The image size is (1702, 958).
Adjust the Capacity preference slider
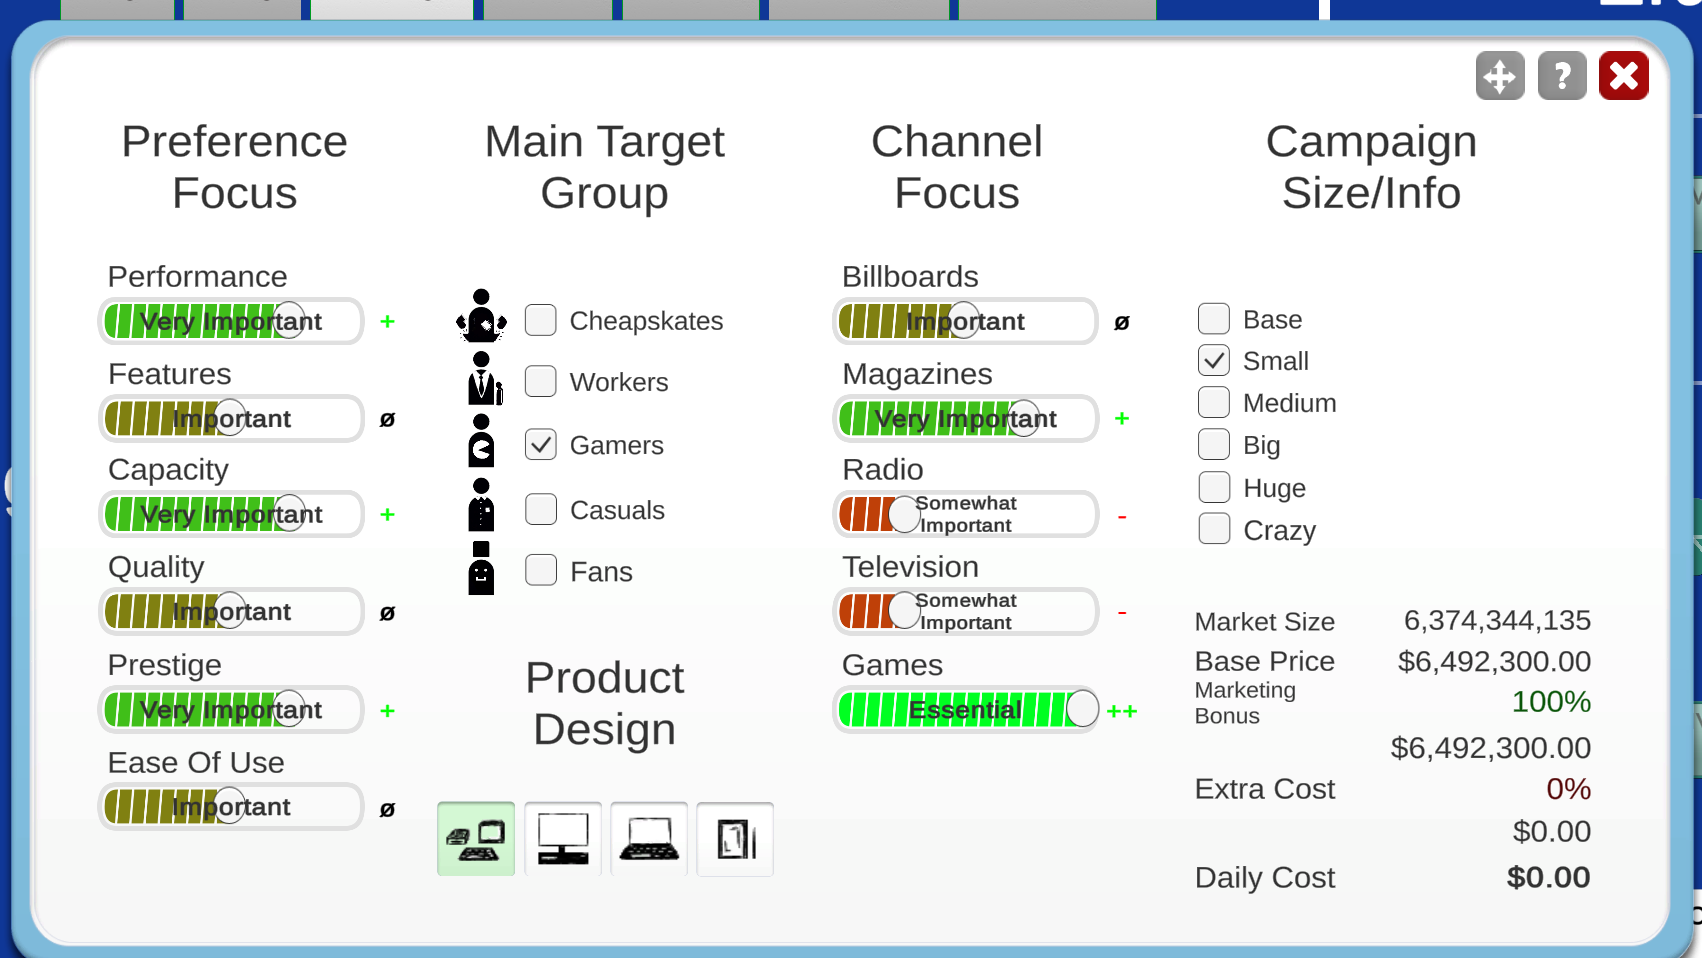pyautogui.click(x=231, y=514)
